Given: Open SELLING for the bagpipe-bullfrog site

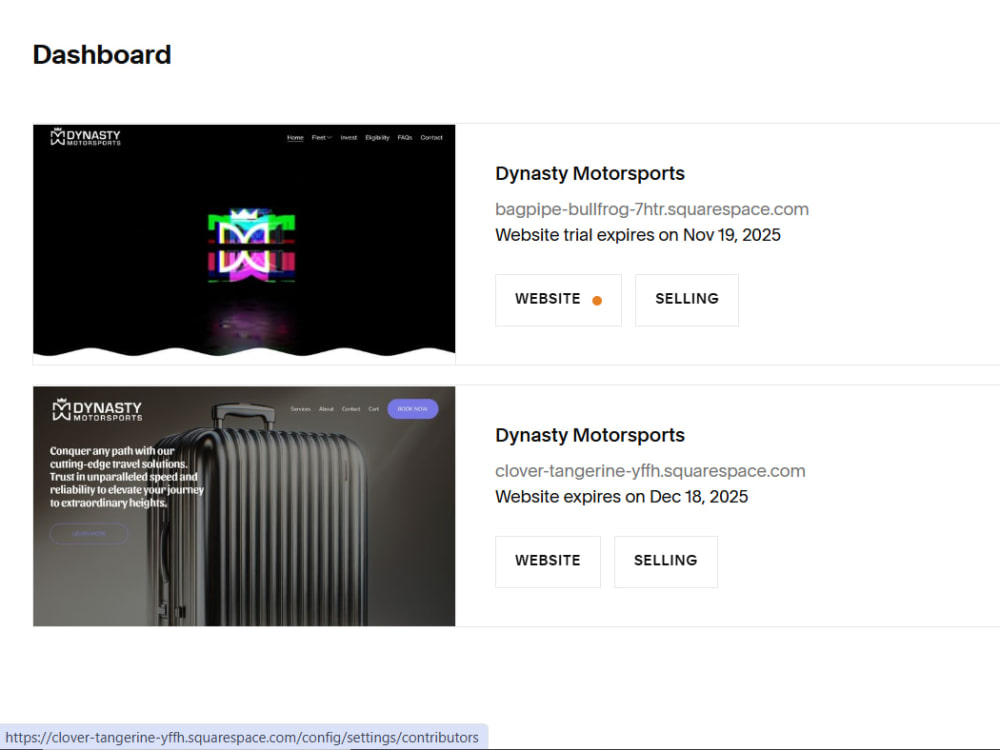Looking at the screenshot, I should (687, 300).
